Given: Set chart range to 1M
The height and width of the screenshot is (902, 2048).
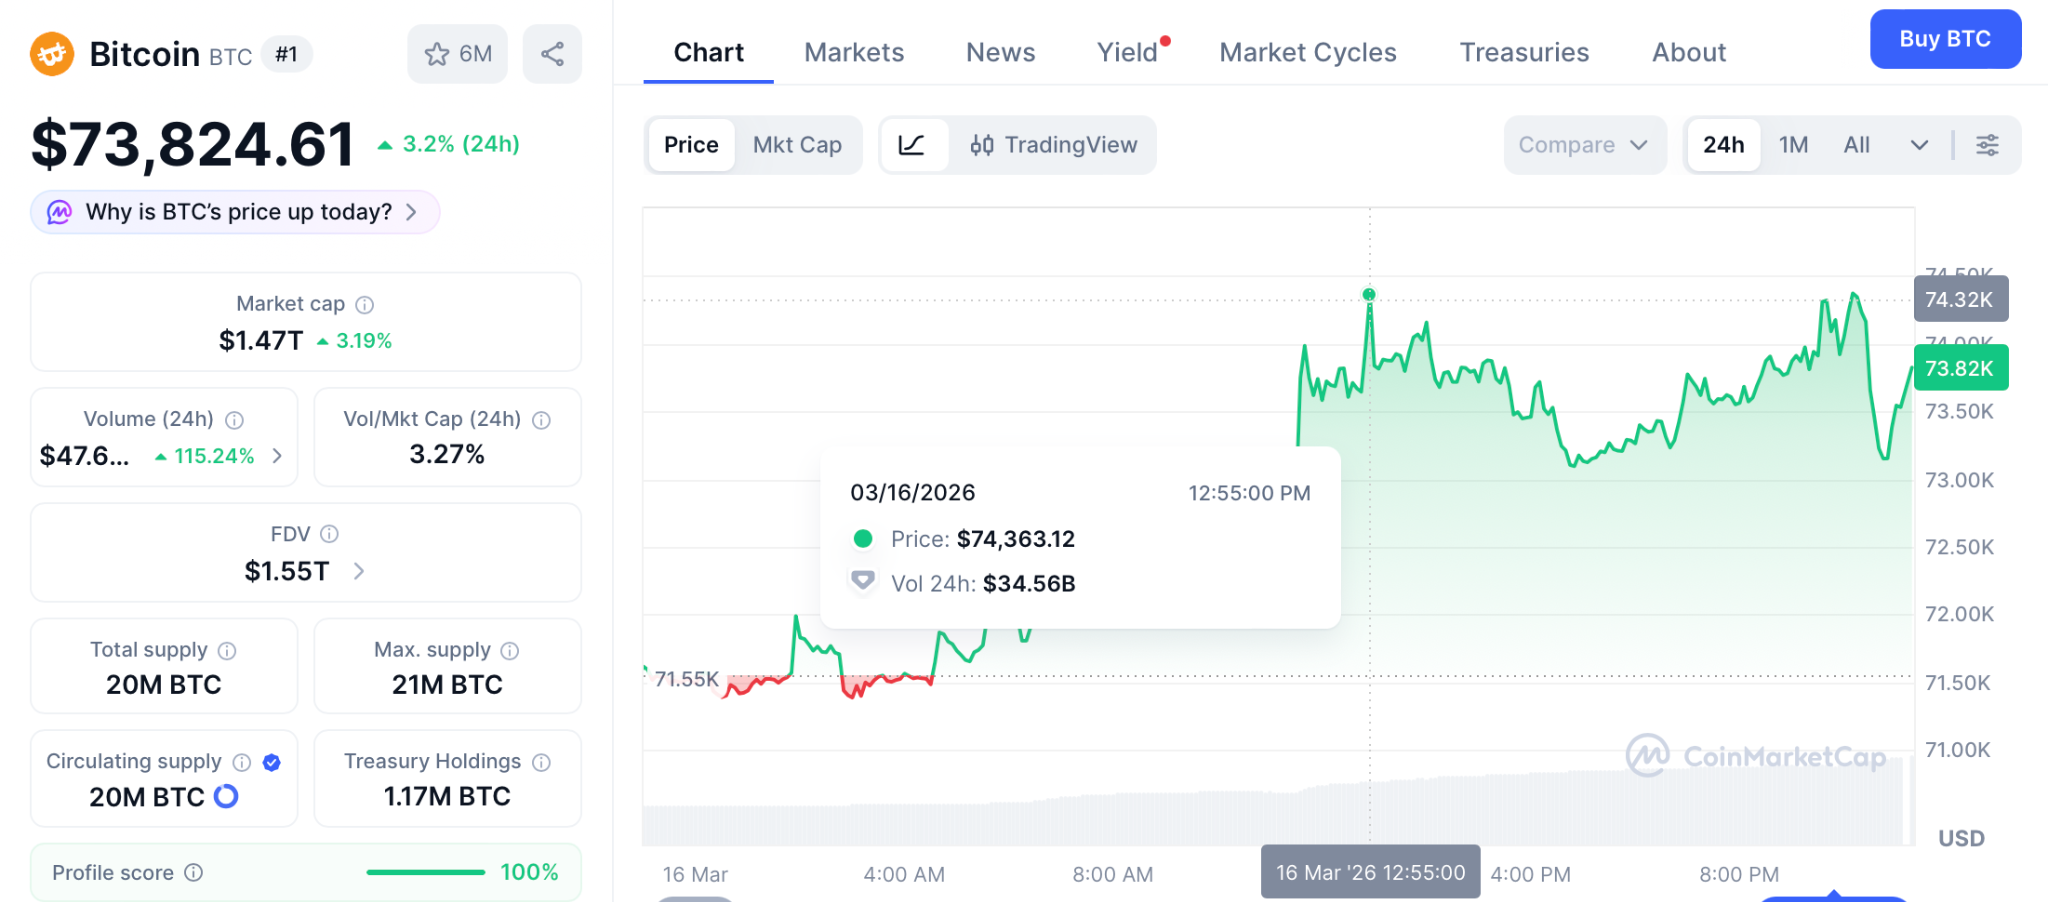Looking at the screenshot, I should coord(1793,145).
